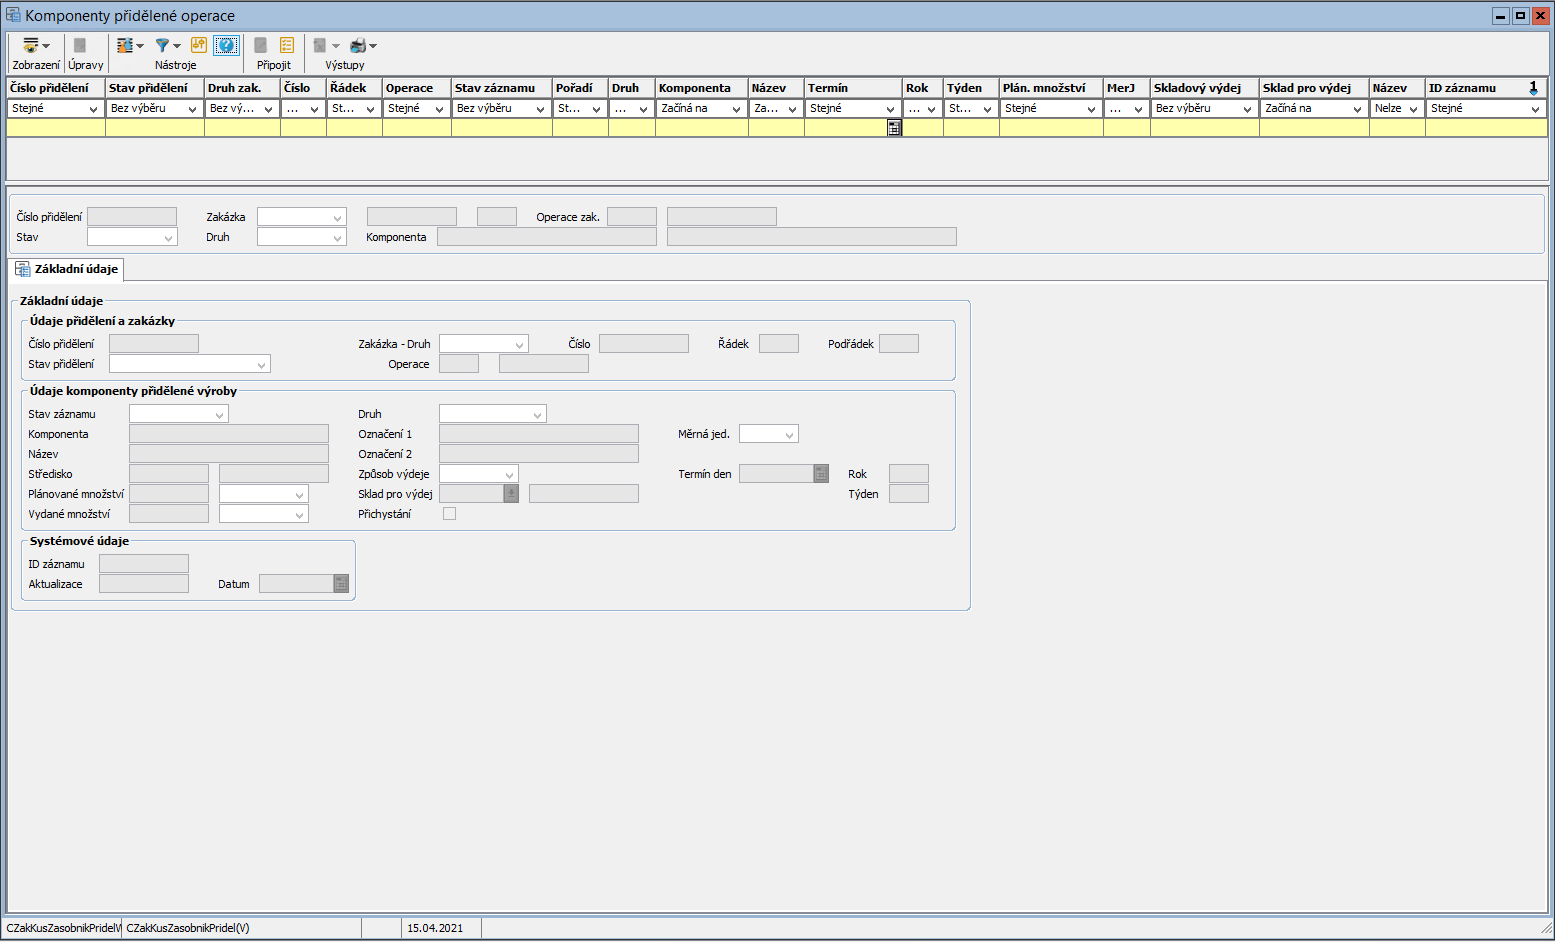
Task: Open calendar picker next to Termín den
Action: (821, 474)
